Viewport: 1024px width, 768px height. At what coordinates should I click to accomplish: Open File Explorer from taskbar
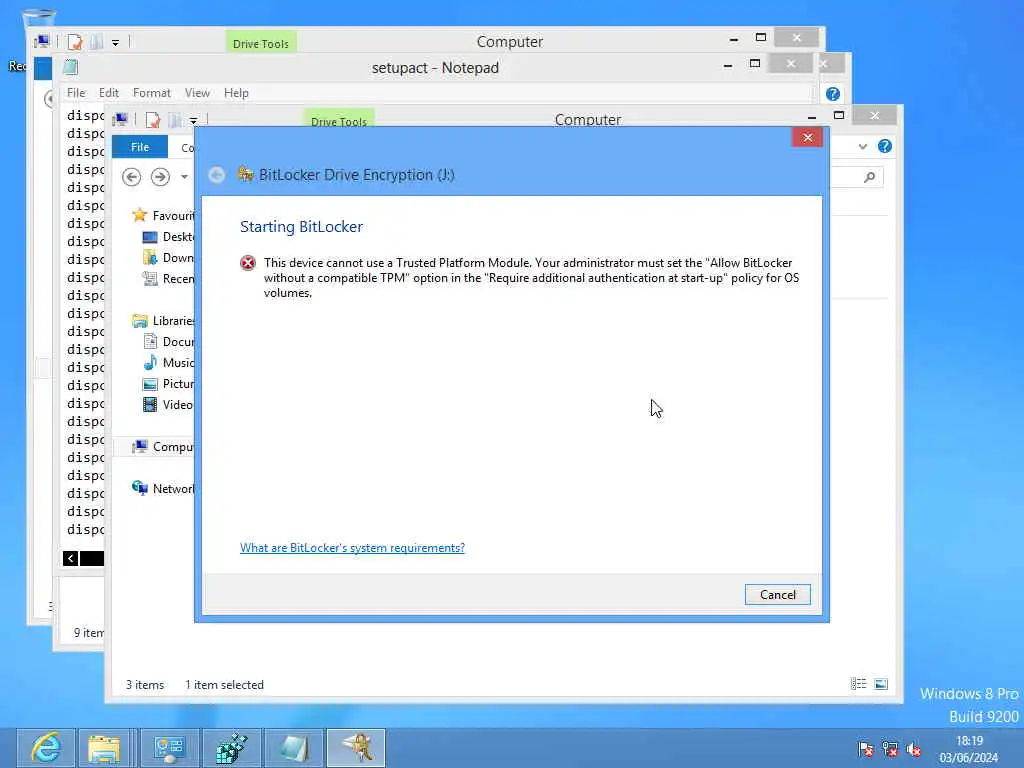(104, 748)
